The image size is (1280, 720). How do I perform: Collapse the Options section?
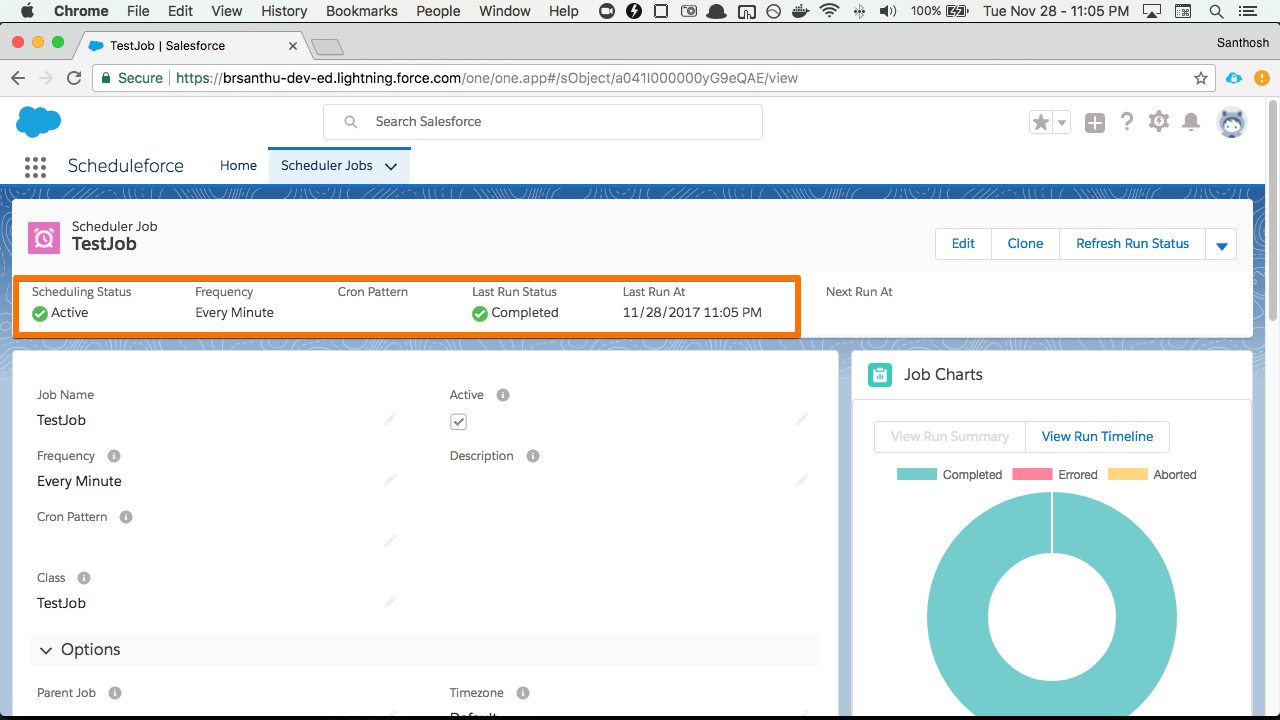[46, 650]
